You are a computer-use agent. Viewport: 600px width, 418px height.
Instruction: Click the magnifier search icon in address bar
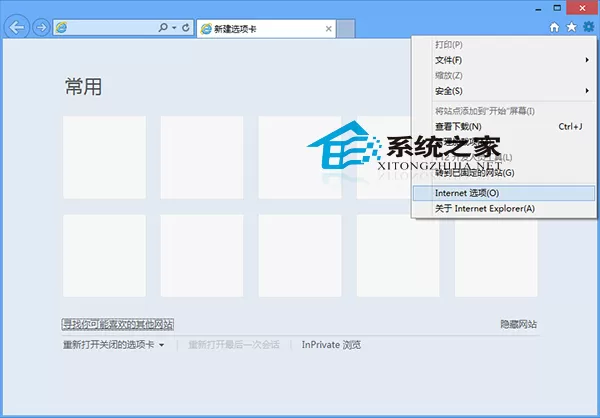[x=163, y=28]
